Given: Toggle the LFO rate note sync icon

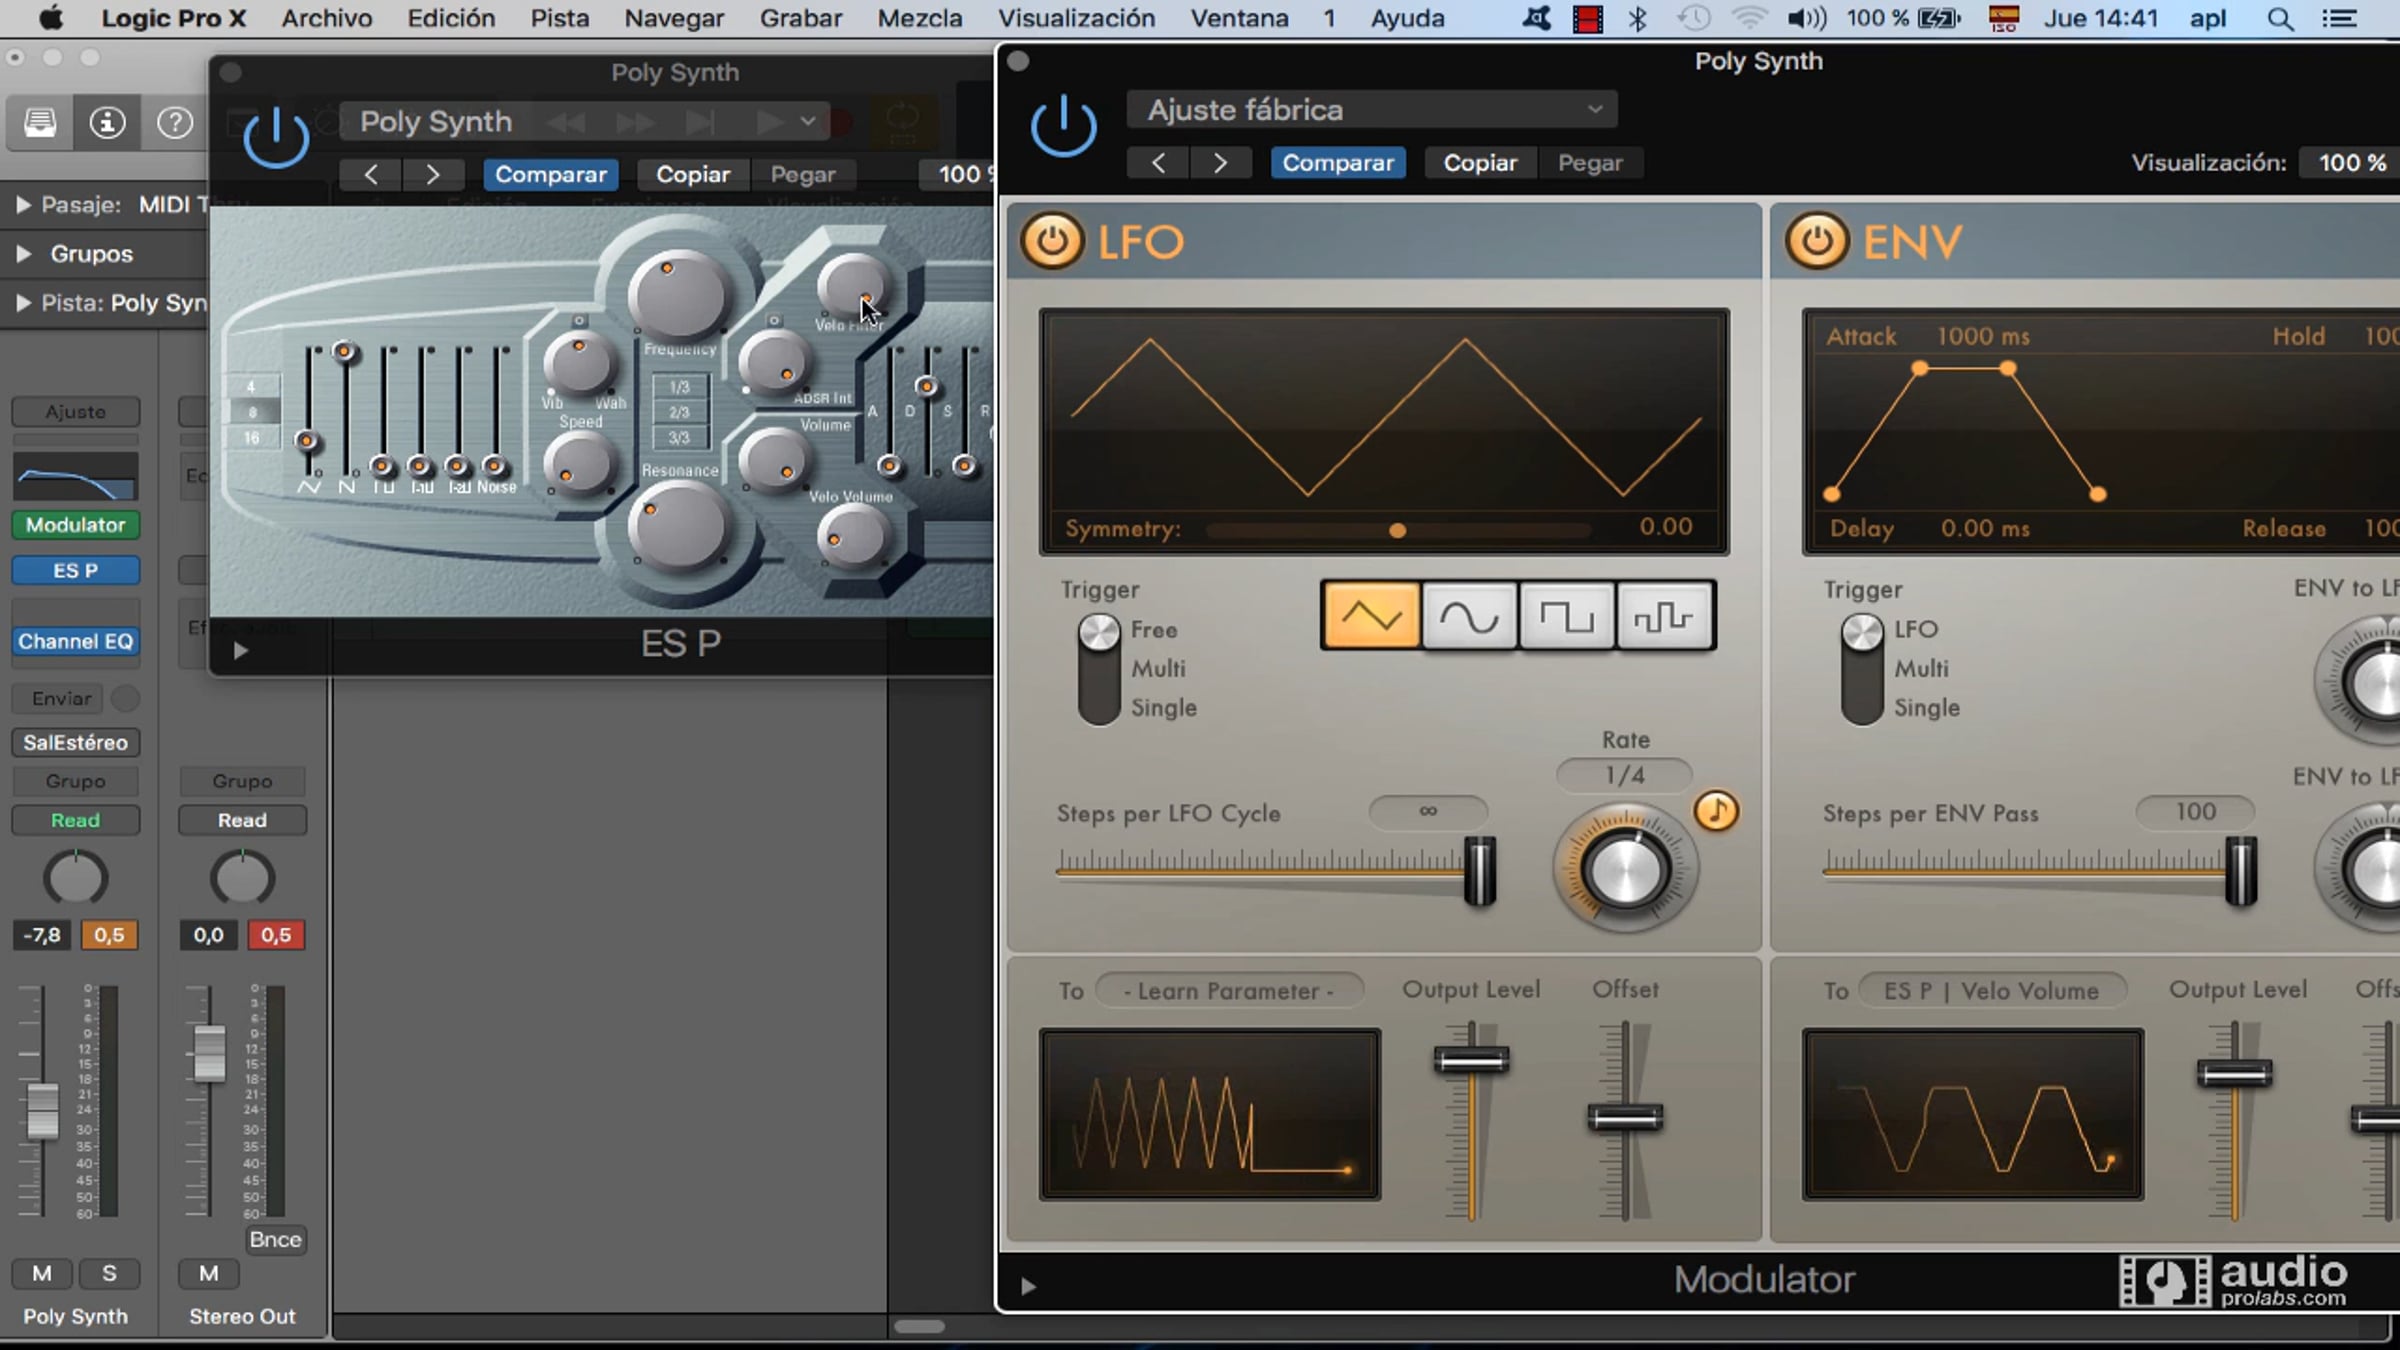Looking at the screenshot, I should 1716,811.
